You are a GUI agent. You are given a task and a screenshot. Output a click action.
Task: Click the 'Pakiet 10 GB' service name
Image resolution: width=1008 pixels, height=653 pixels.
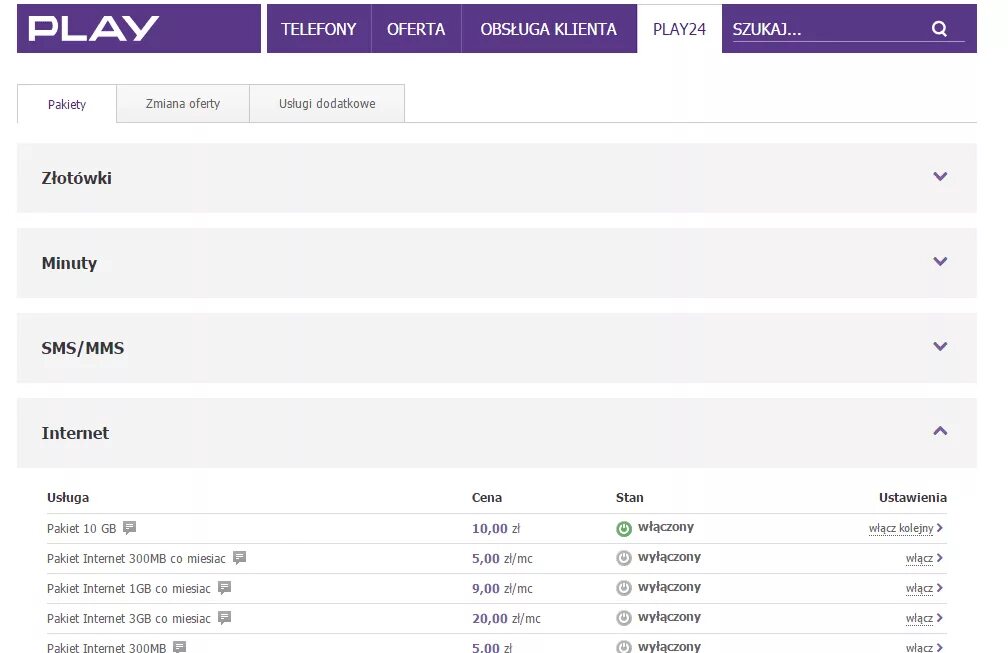tap(82, 528)
